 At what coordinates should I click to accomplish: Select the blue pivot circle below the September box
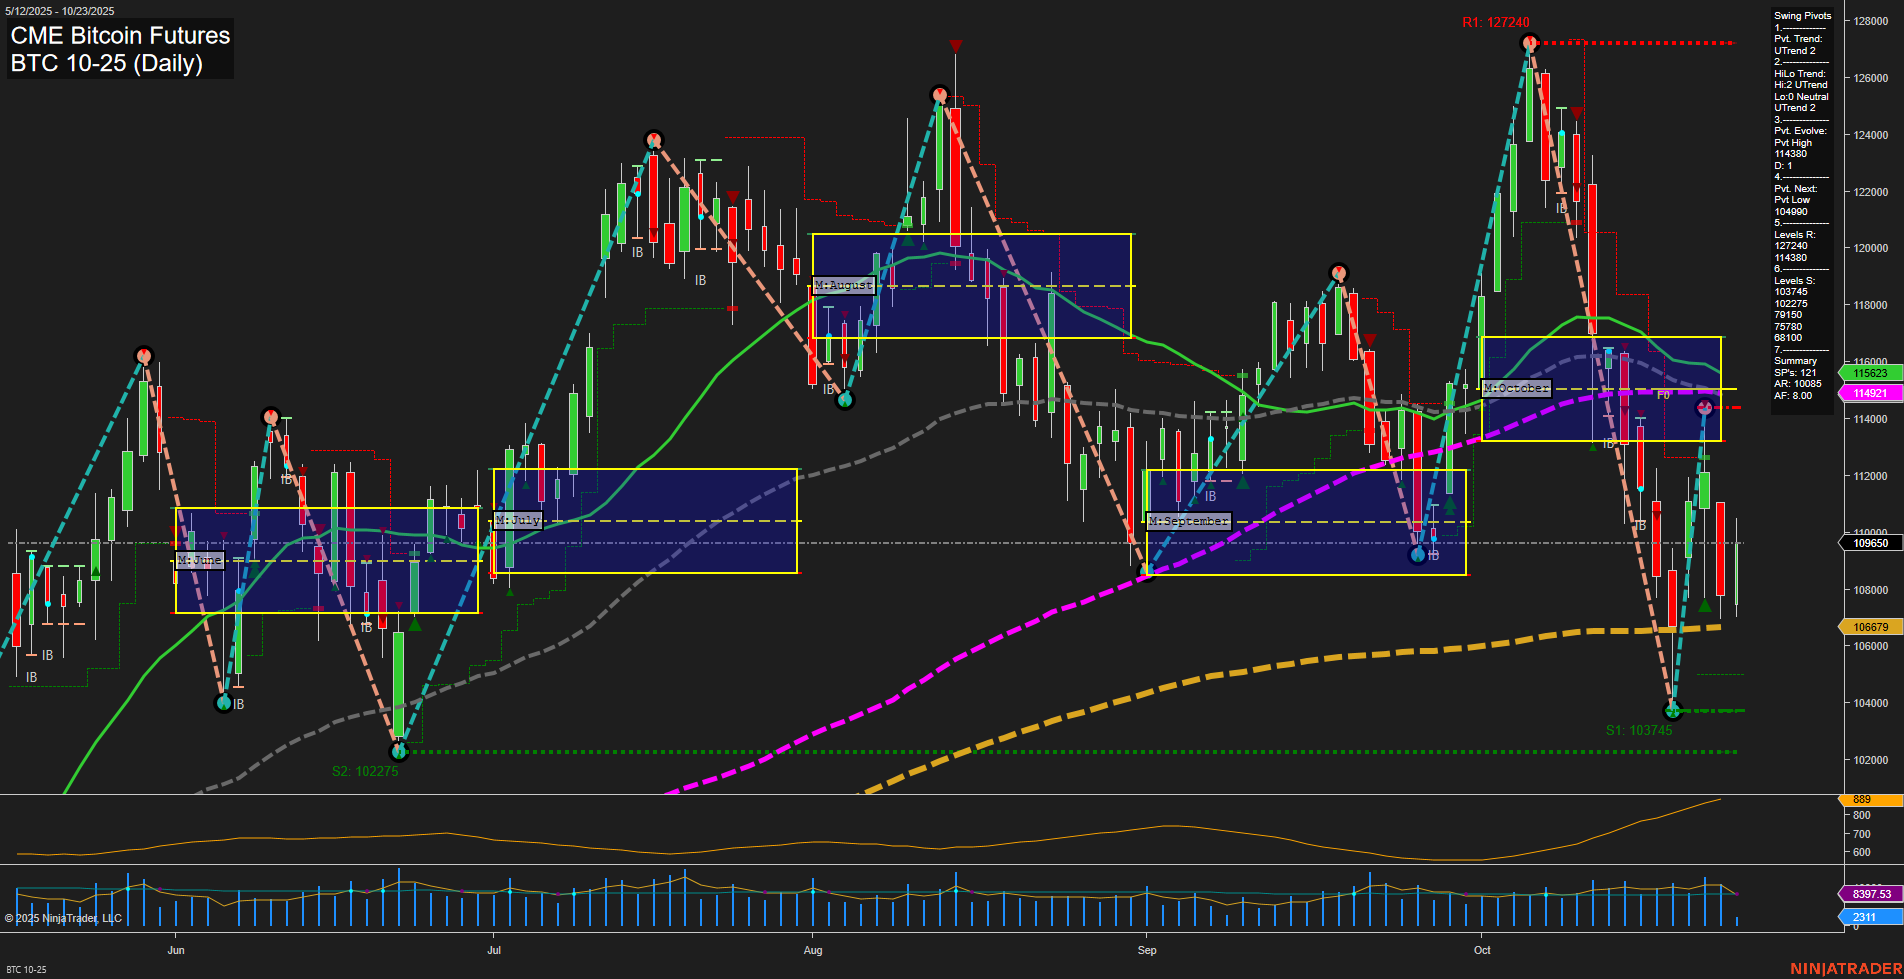(1418, 555)
